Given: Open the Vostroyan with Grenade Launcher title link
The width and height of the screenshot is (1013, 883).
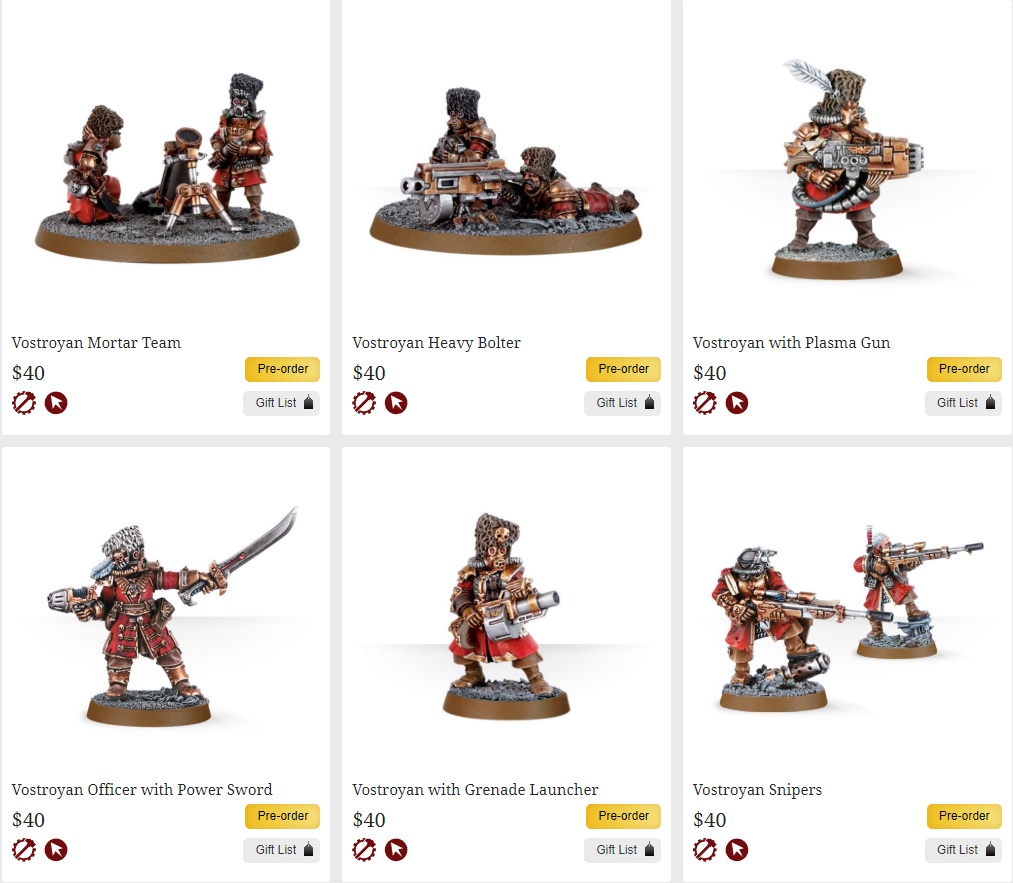Looking at the screenshot, I should pyautogui.click(x=475, y=789).
